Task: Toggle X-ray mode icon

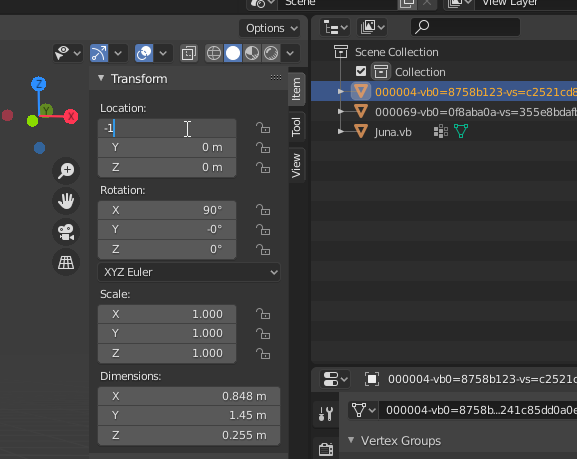Action: [x=189, y=53]
